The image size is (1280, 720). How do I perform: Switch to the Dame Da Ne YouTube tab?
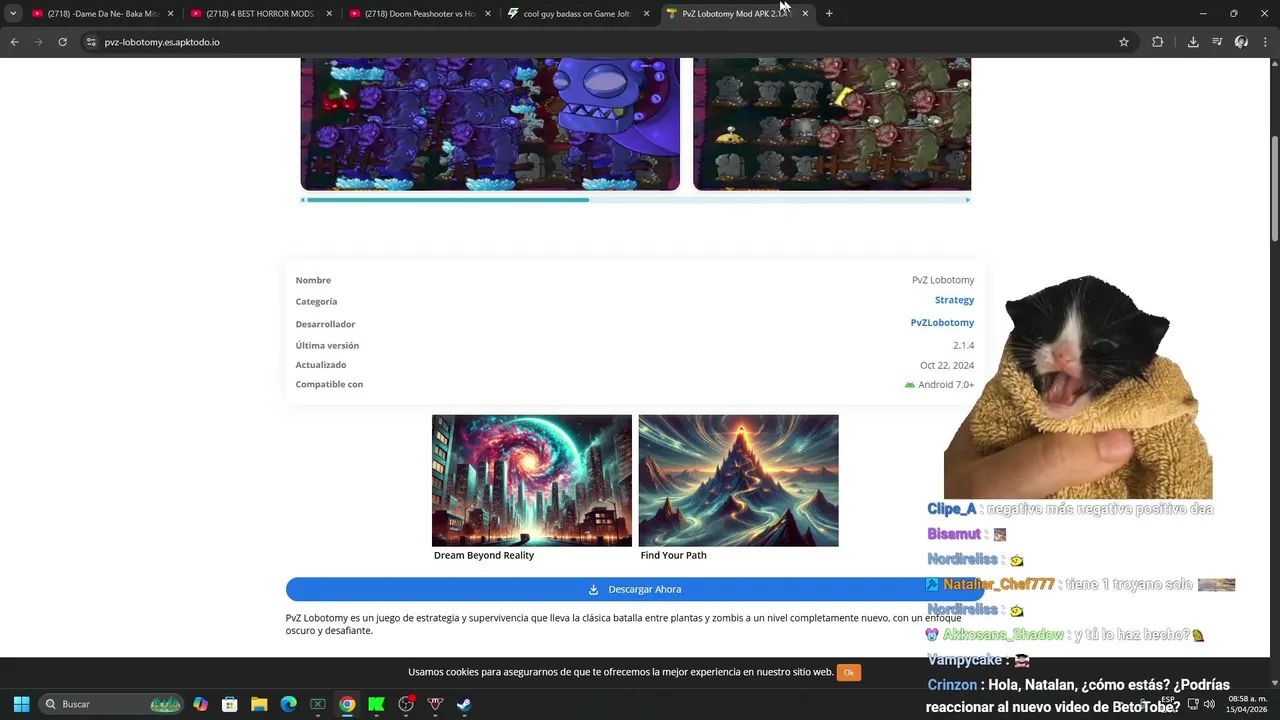103,14
